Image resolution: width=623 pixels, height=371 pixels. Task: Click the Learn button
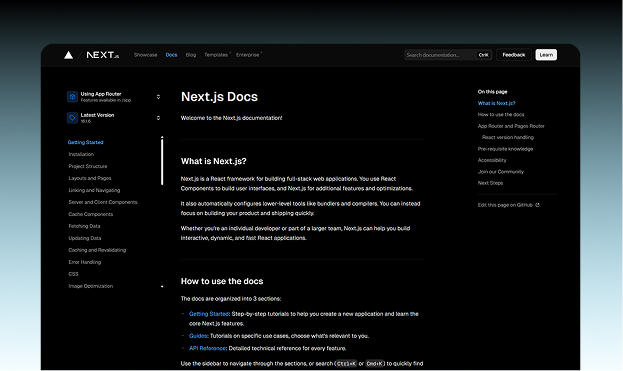pos(546,55)
